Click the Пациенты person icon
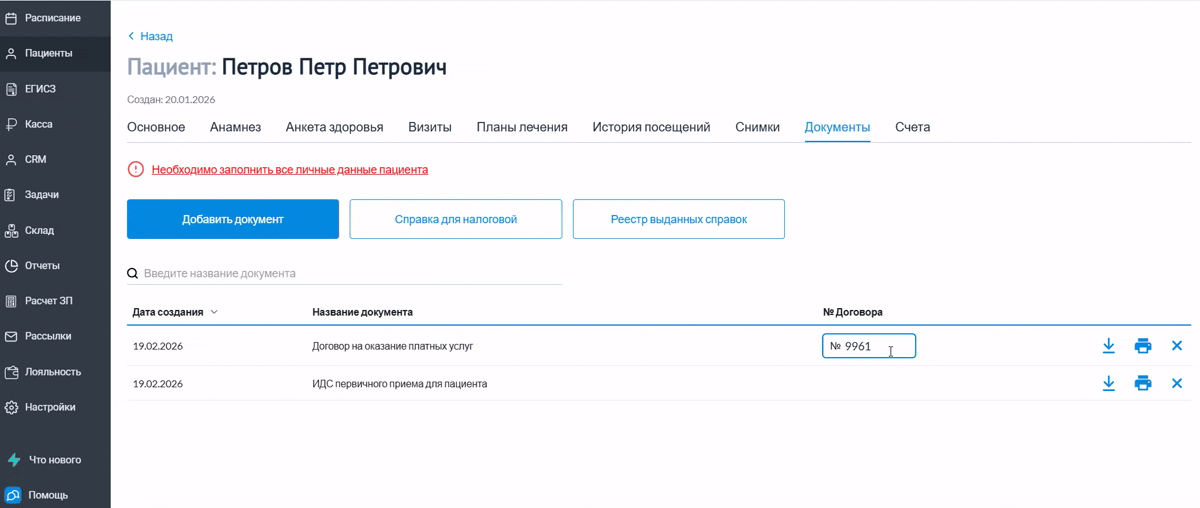This screenshot has width=1200, height=508. 12,53
